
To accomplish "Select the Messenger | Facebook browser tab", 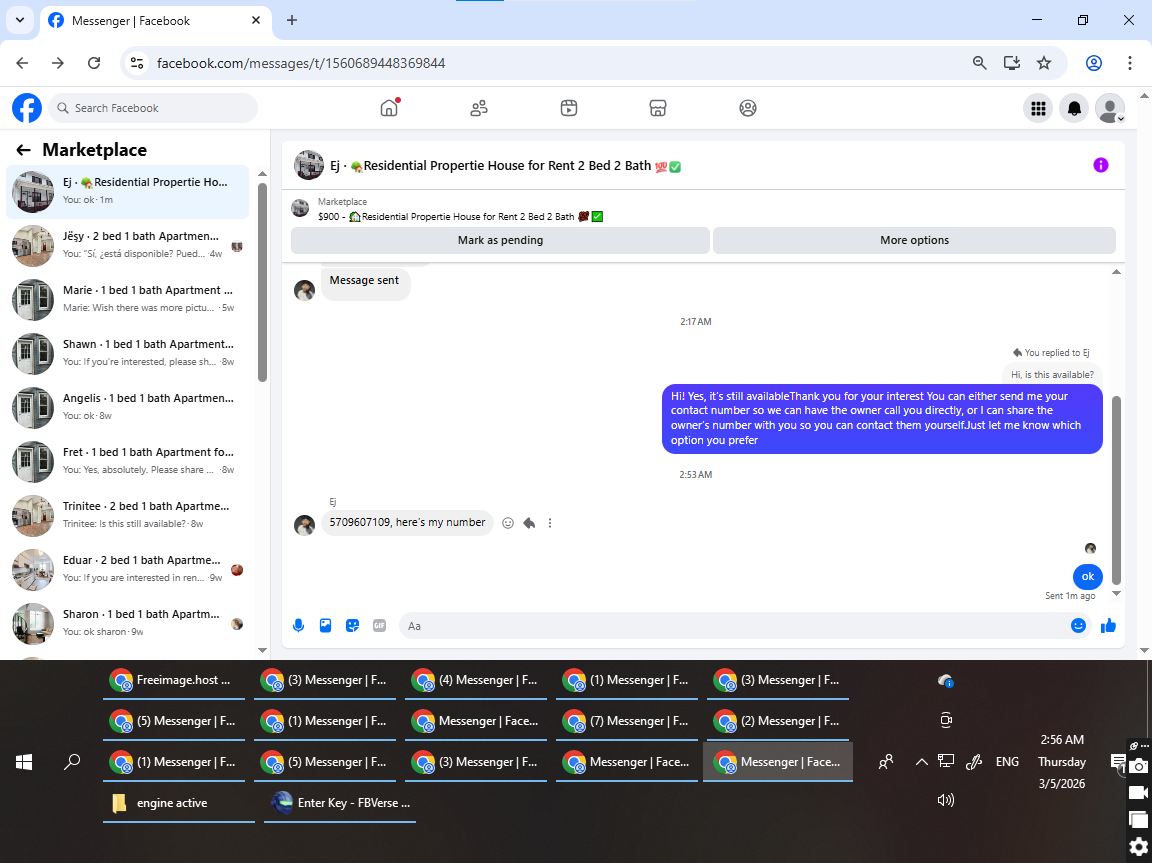I will pos(156,21).
